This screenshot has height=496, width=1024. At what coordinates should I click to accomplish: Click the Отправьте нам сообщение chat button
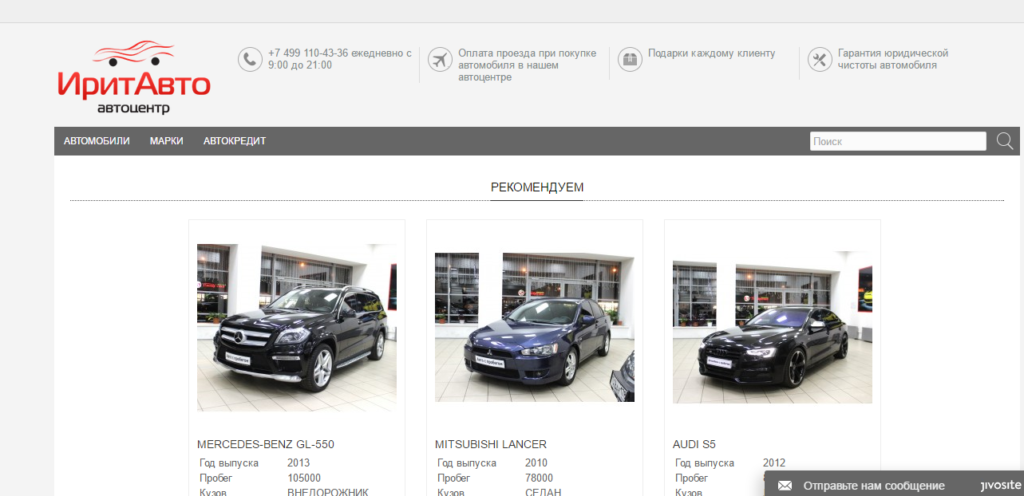click(874, 486)
